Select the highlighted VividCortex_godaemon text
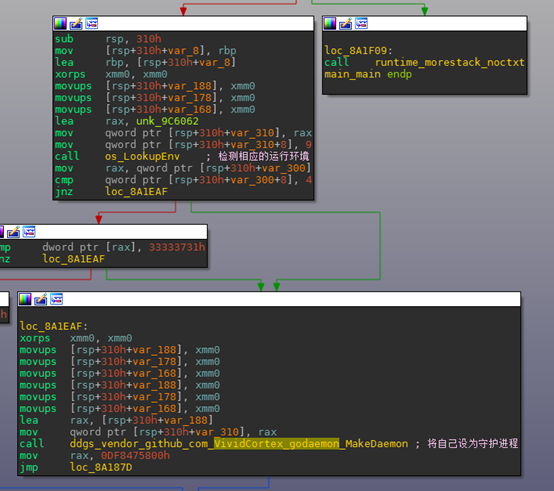The image size is (554, 491). click(276, 443)
